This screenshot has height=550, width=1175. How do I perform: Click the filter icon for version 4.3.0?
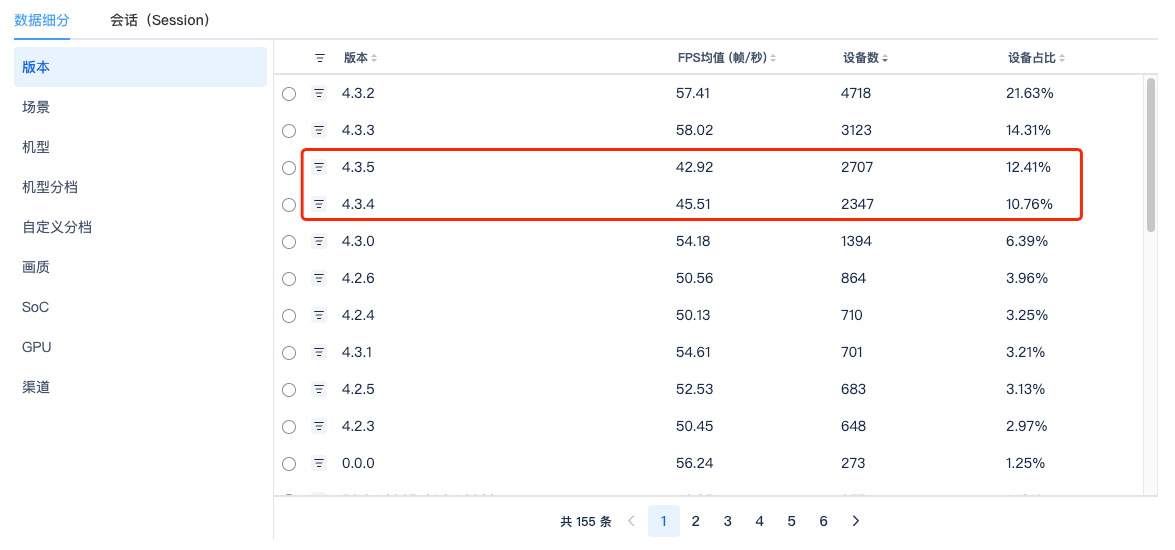point(319,241)
